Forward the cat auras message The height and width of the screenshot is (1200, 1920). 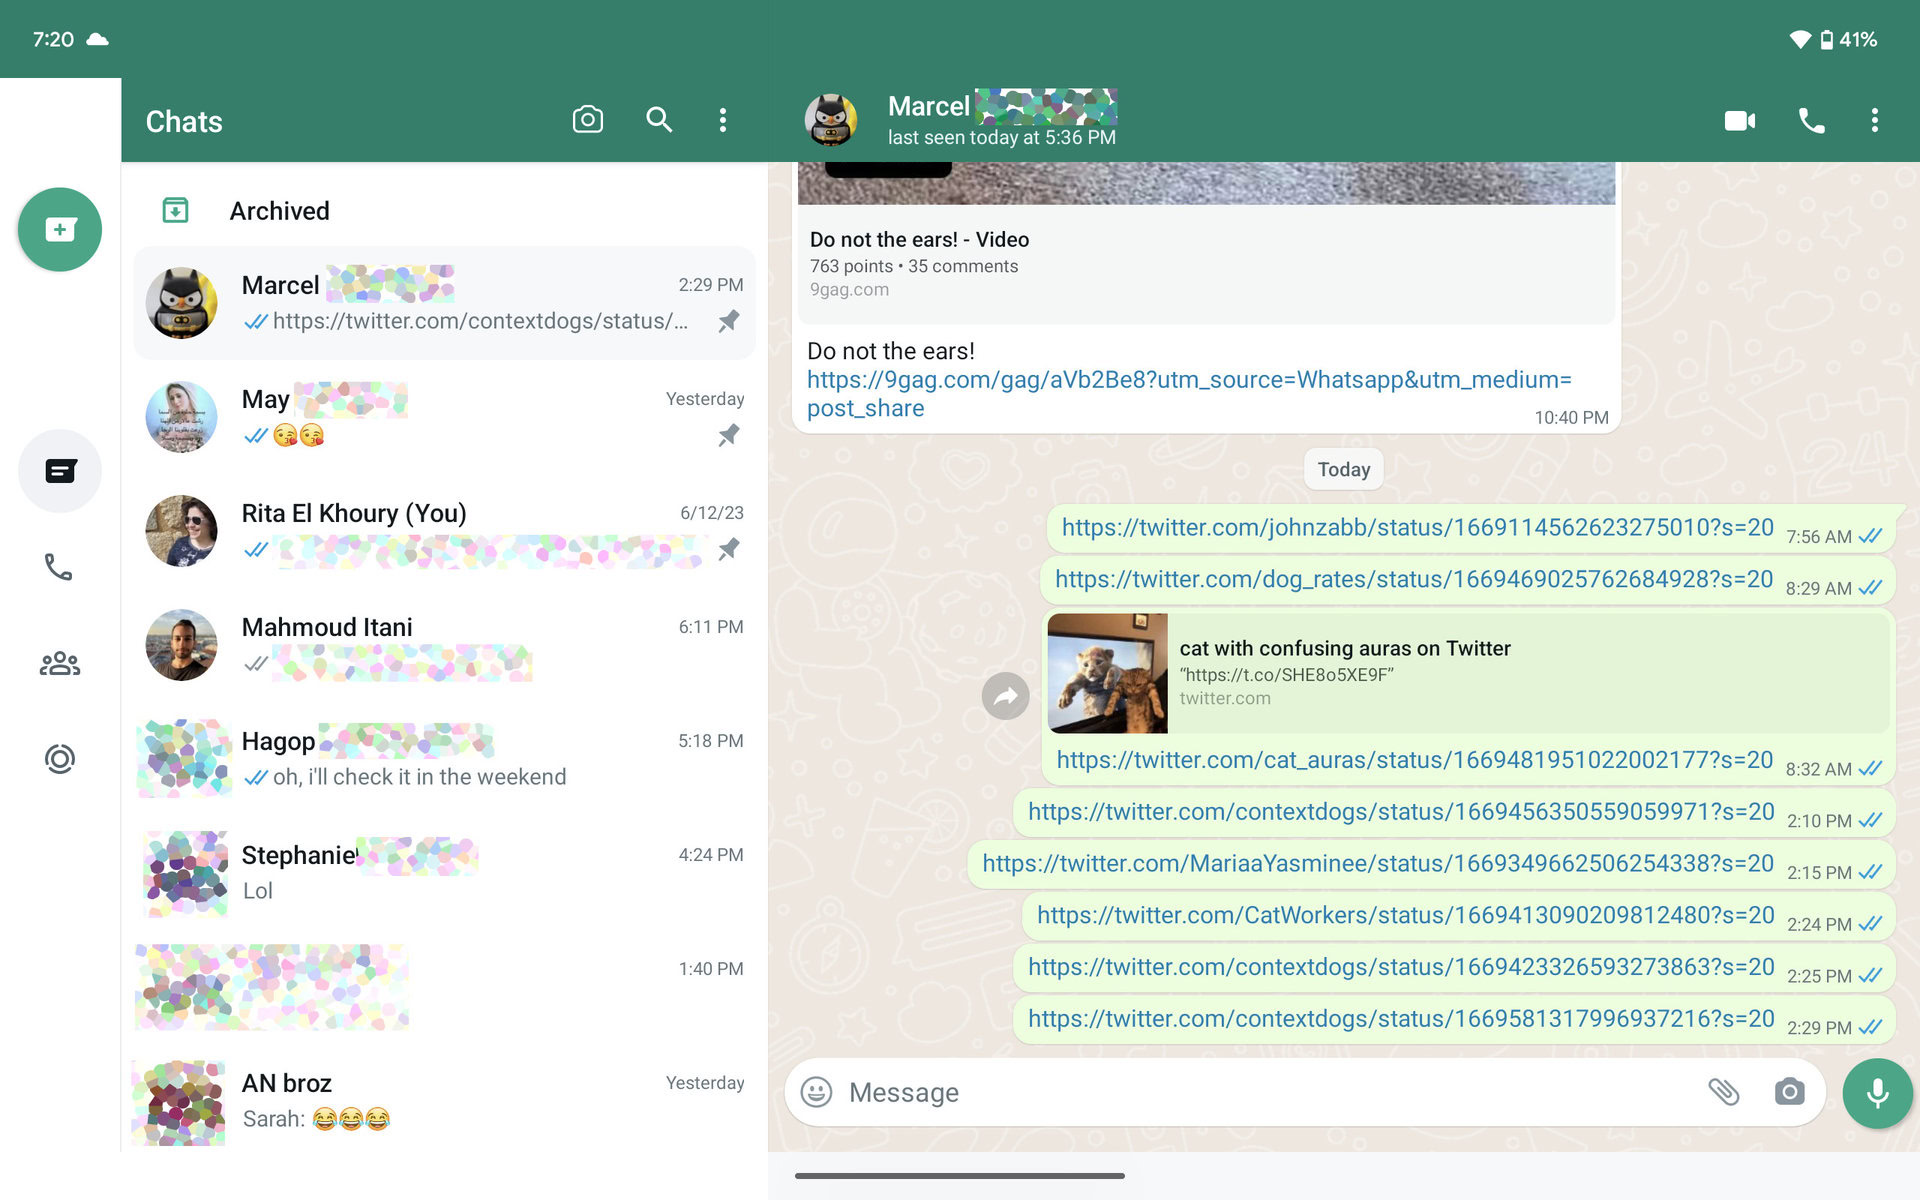point(1006,695)
